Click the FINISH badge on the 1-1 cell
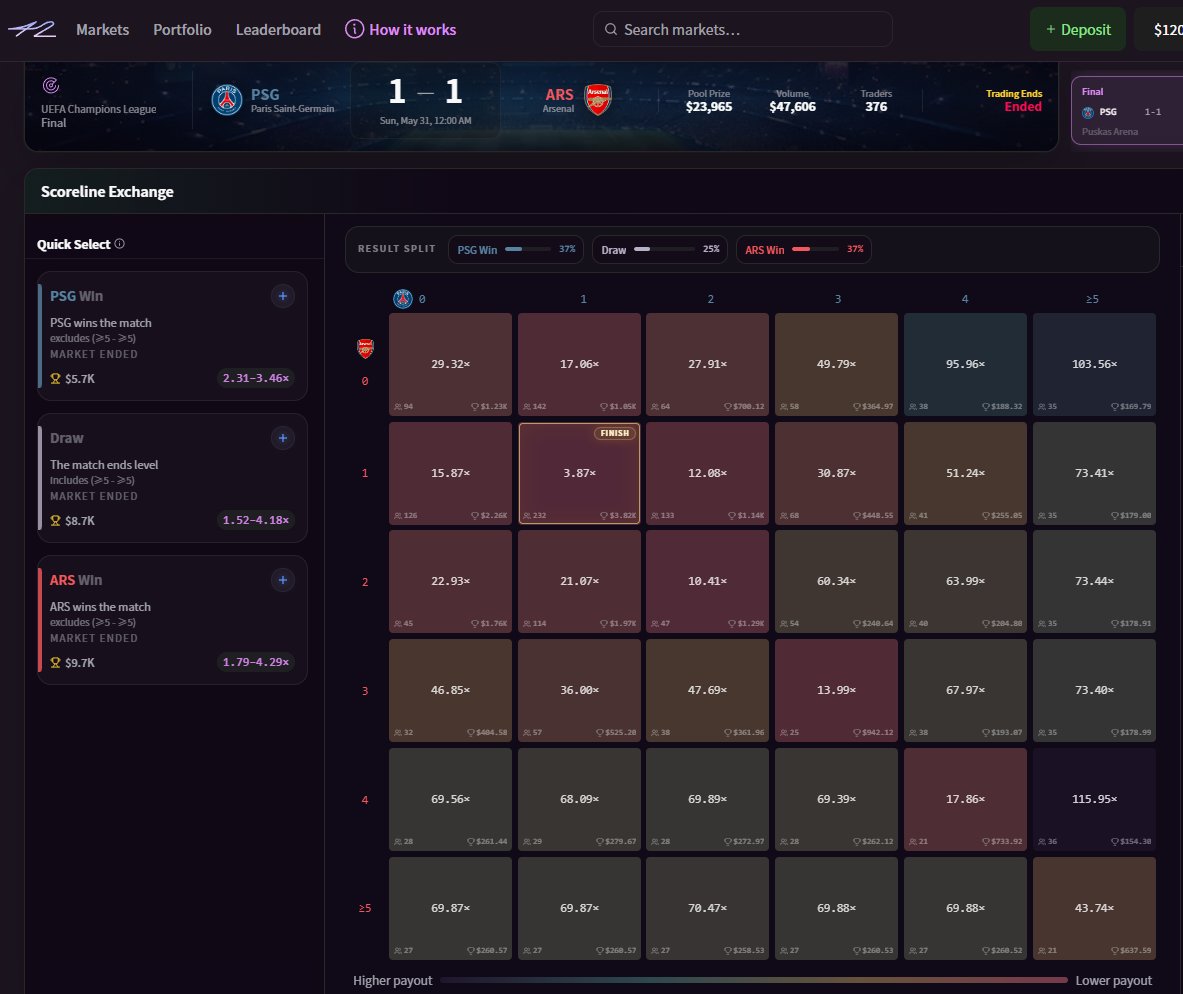The width and height of the screenshot is (1183, 994). click(615, 433)
